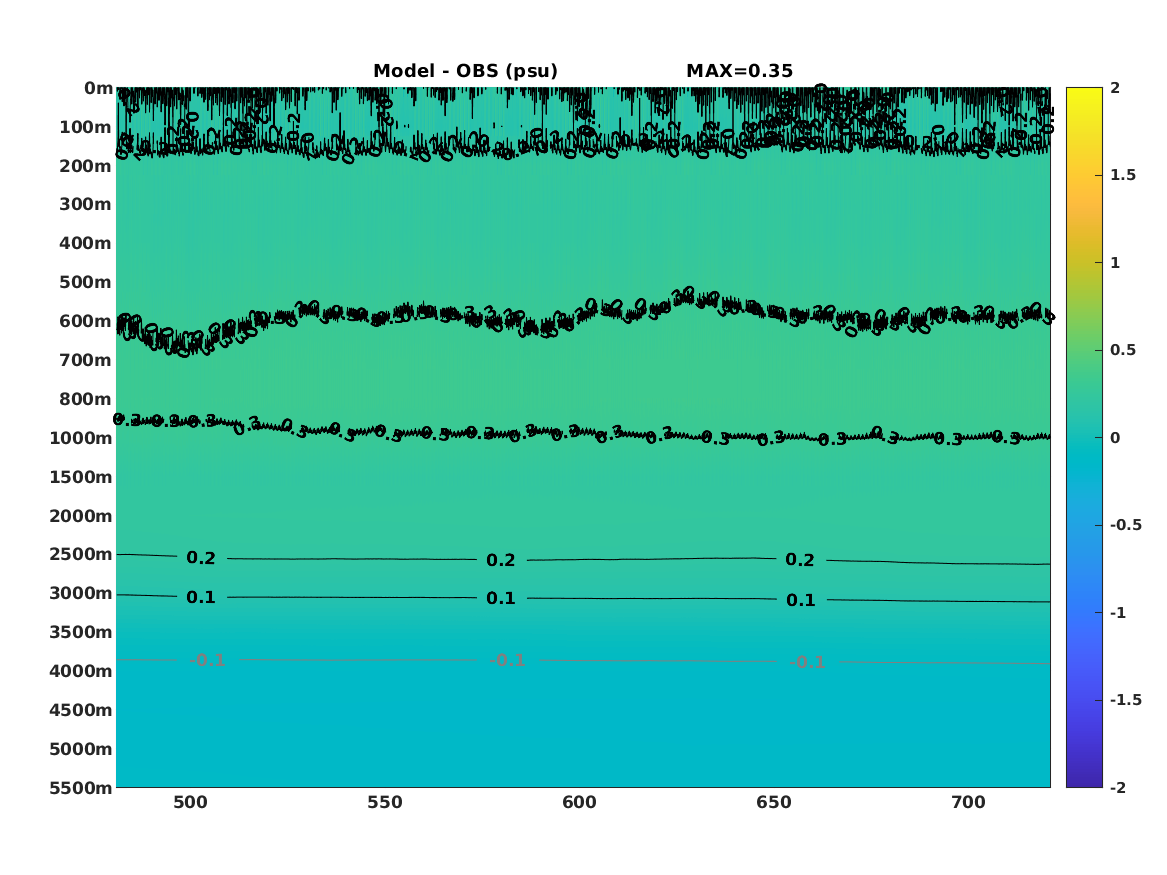Click the leftmost red '-0.1' contour label
This screenshot has height=875, width=1167.
tap(208, 660)
